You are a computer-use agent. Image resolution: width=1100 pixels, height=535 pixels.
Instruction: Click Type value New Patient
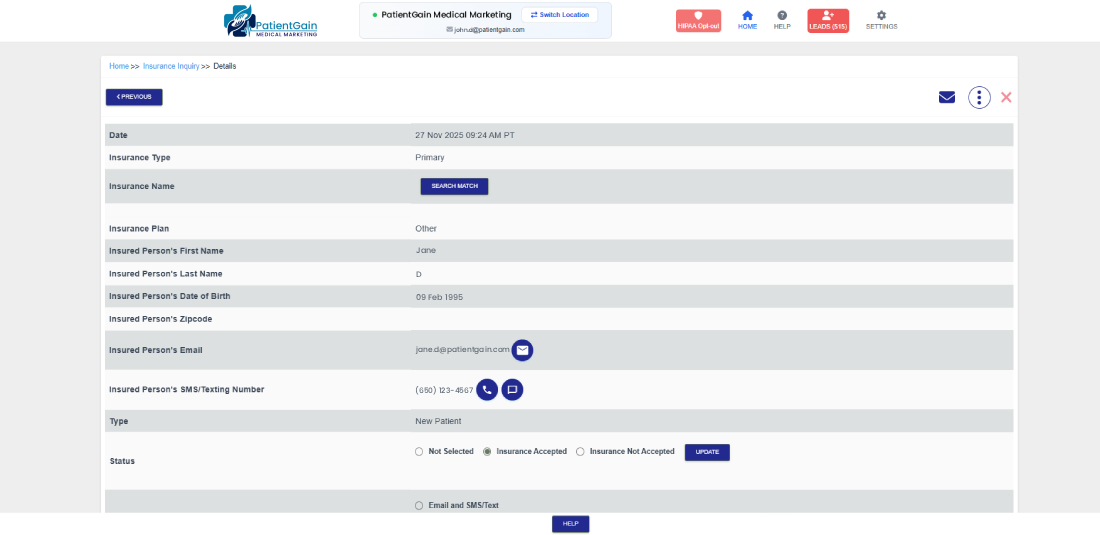438,421
